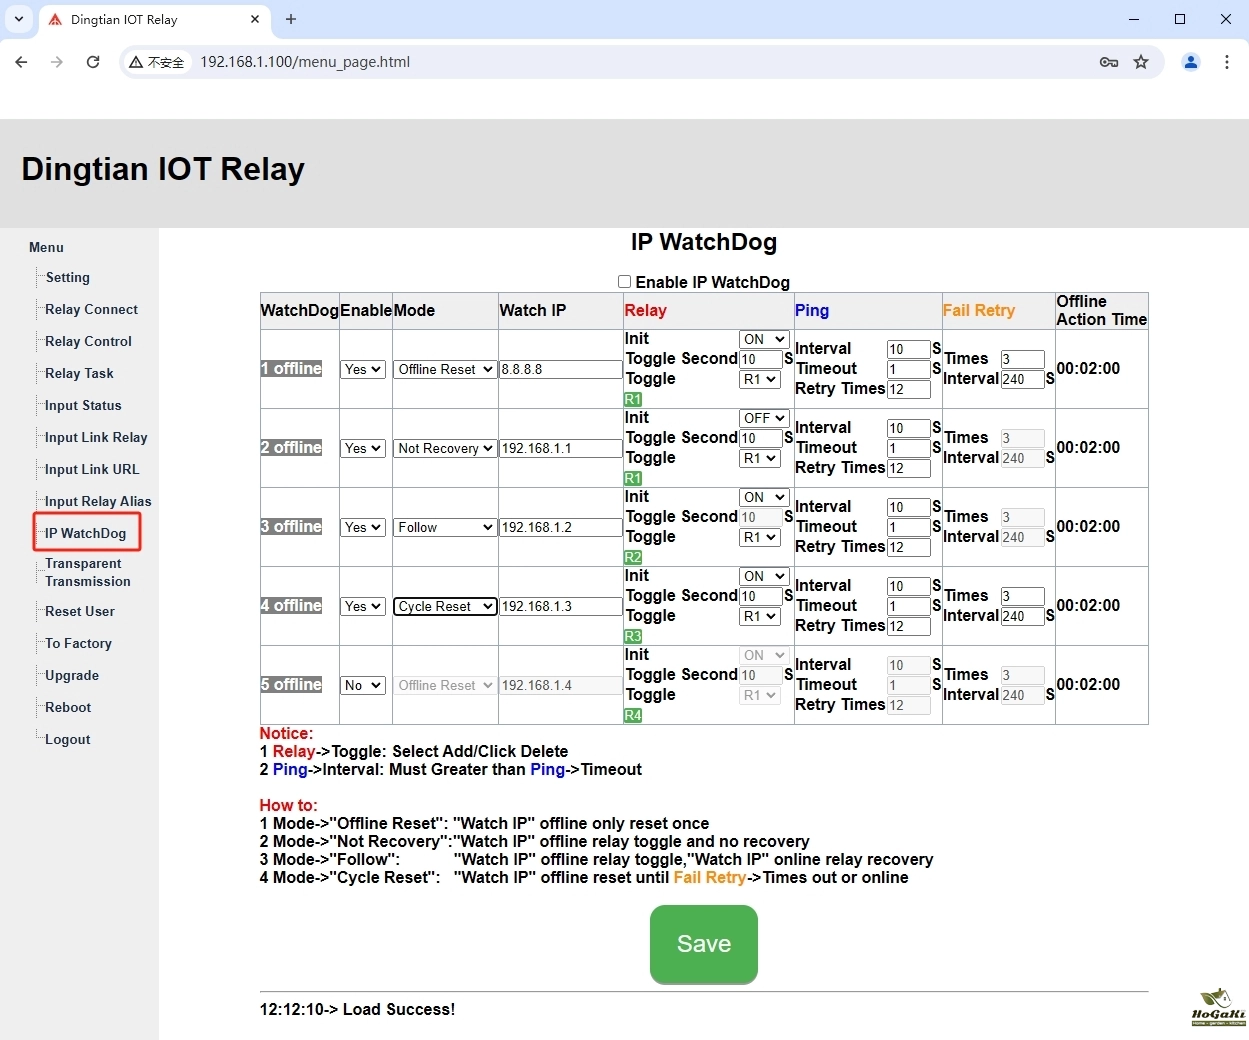
Task: Change Mode dropdown showing Not Recovery
Action: coord(445,448)
